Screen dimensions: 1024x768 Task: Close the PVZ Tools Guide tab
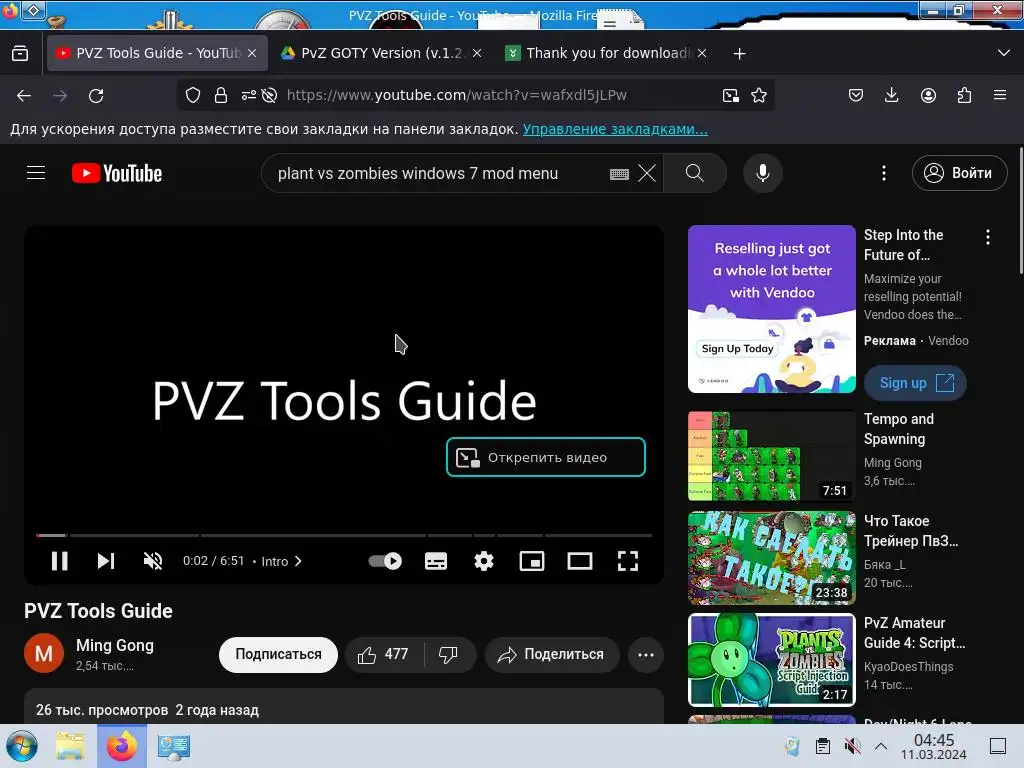[252, 53]
